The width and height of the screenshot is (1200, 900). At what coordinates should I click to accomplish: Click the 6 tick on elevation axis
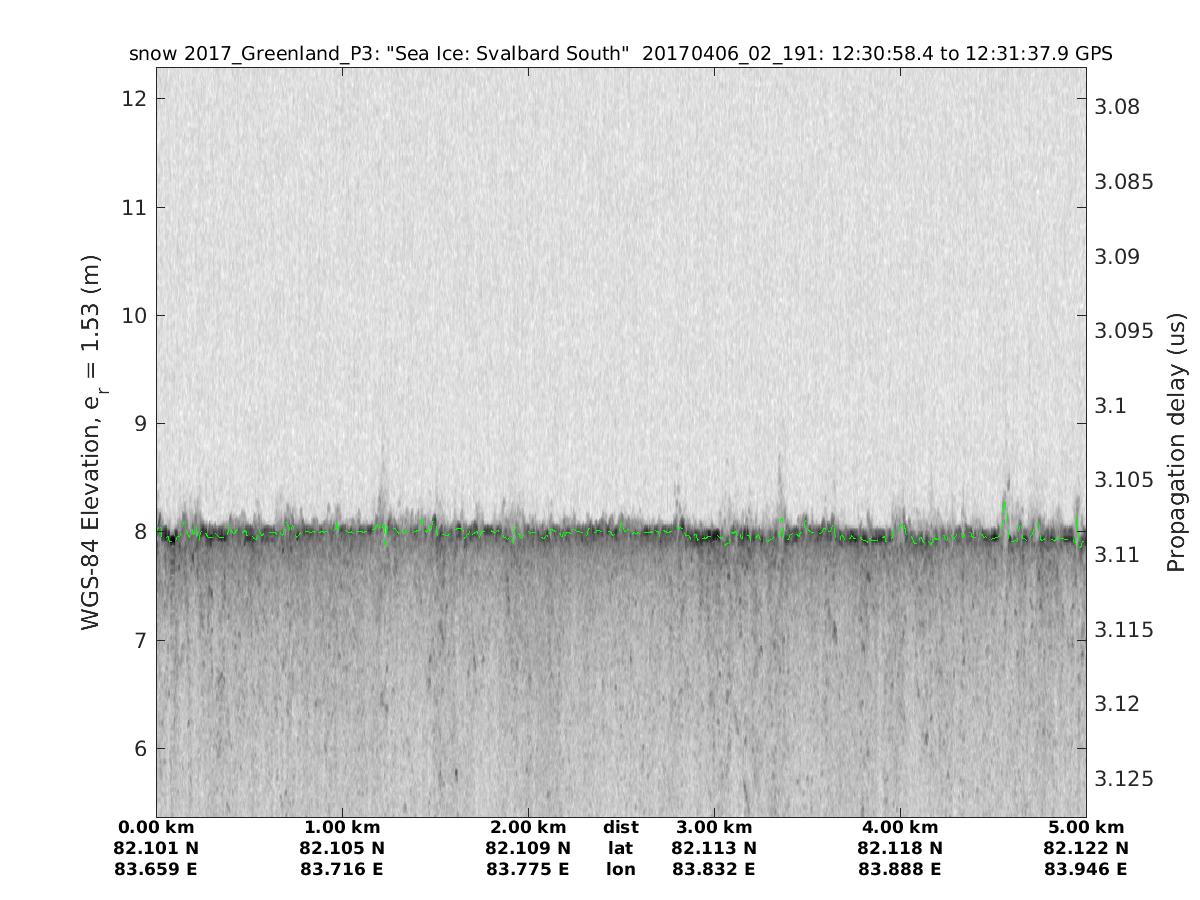tap(139, 748)
